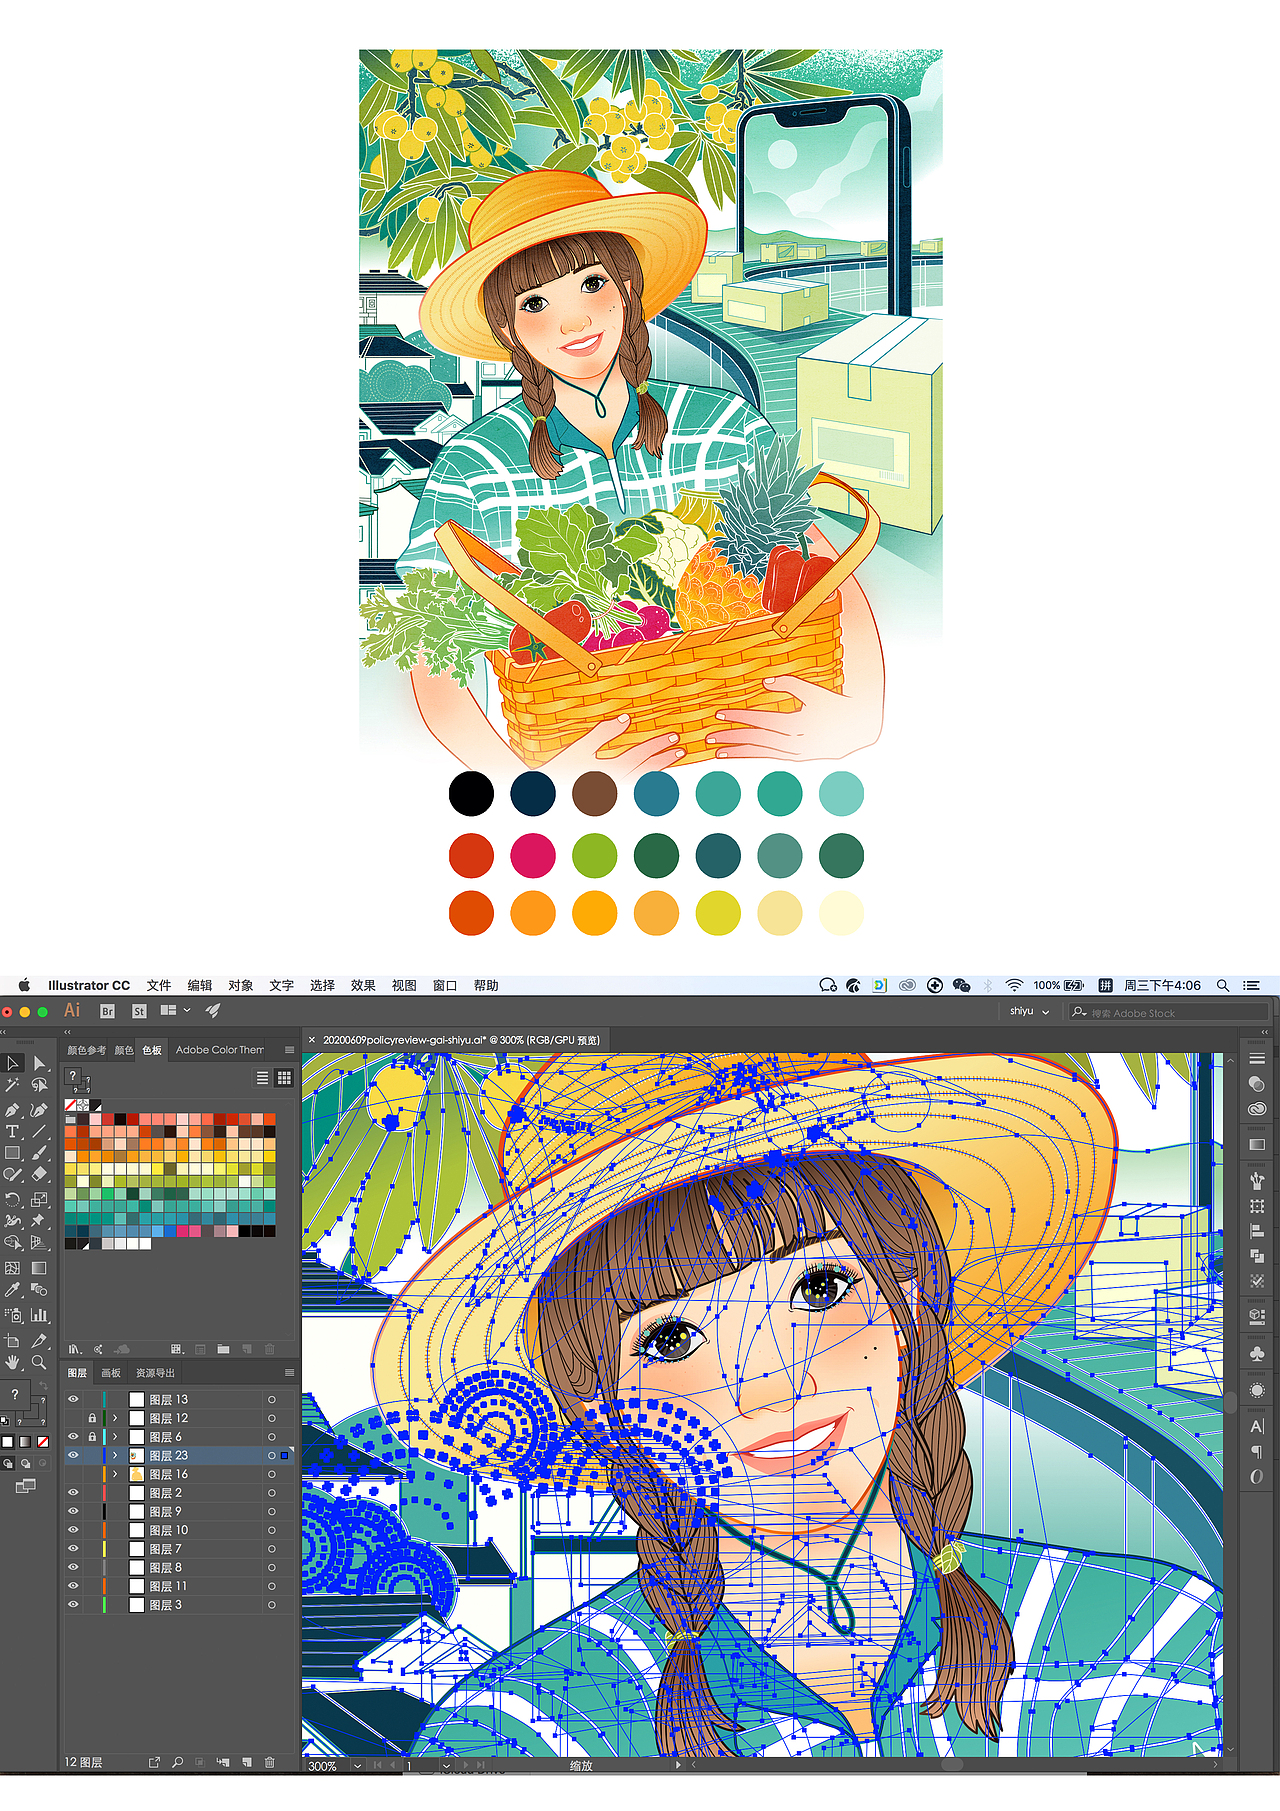The height and width of the screenshot is (1811, 1280).
Task: Click the create new layer icon
Action: [247, 1762]
